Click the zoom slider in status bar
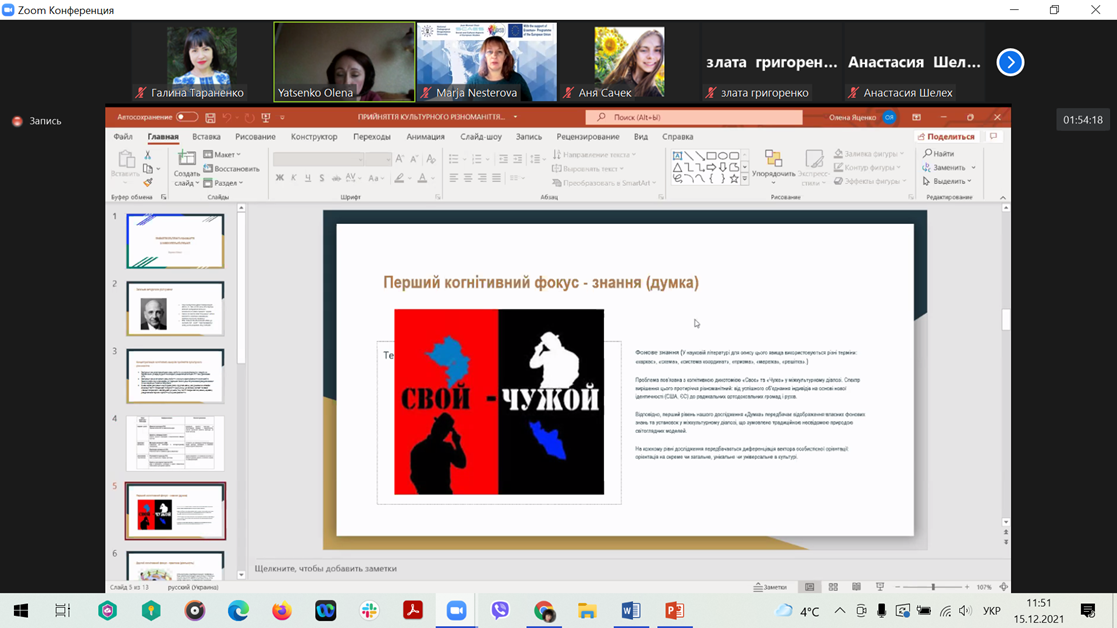 pos(933,587)
